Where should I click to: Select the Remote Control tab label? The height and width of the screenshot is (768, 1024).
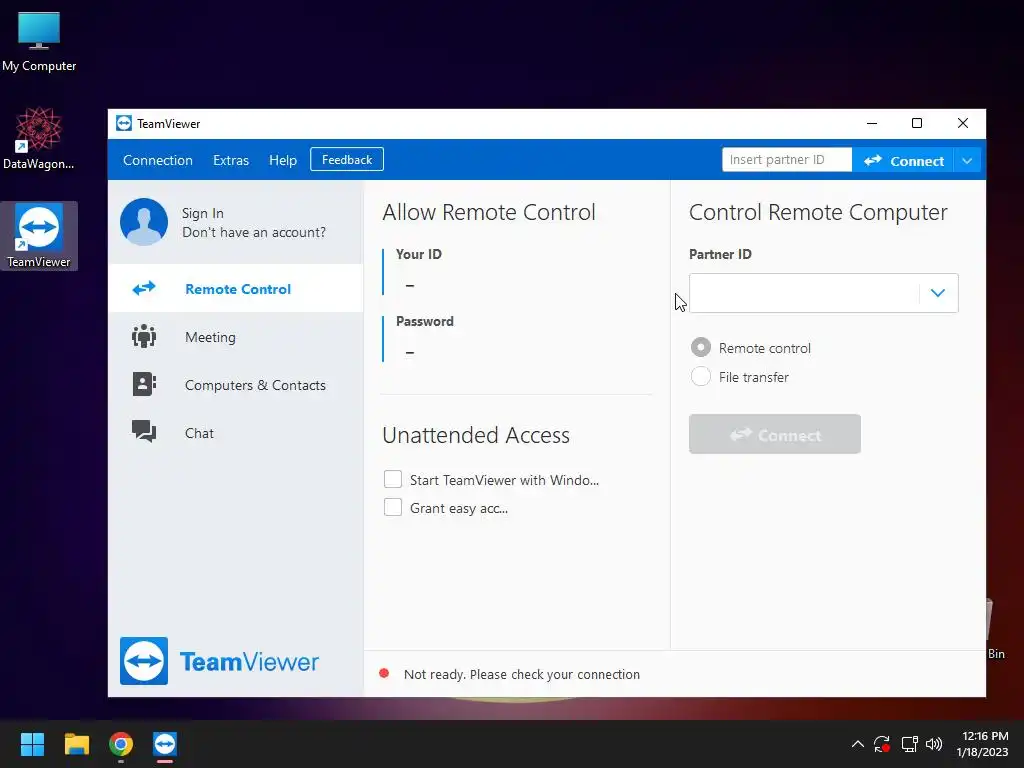[238, 289]
